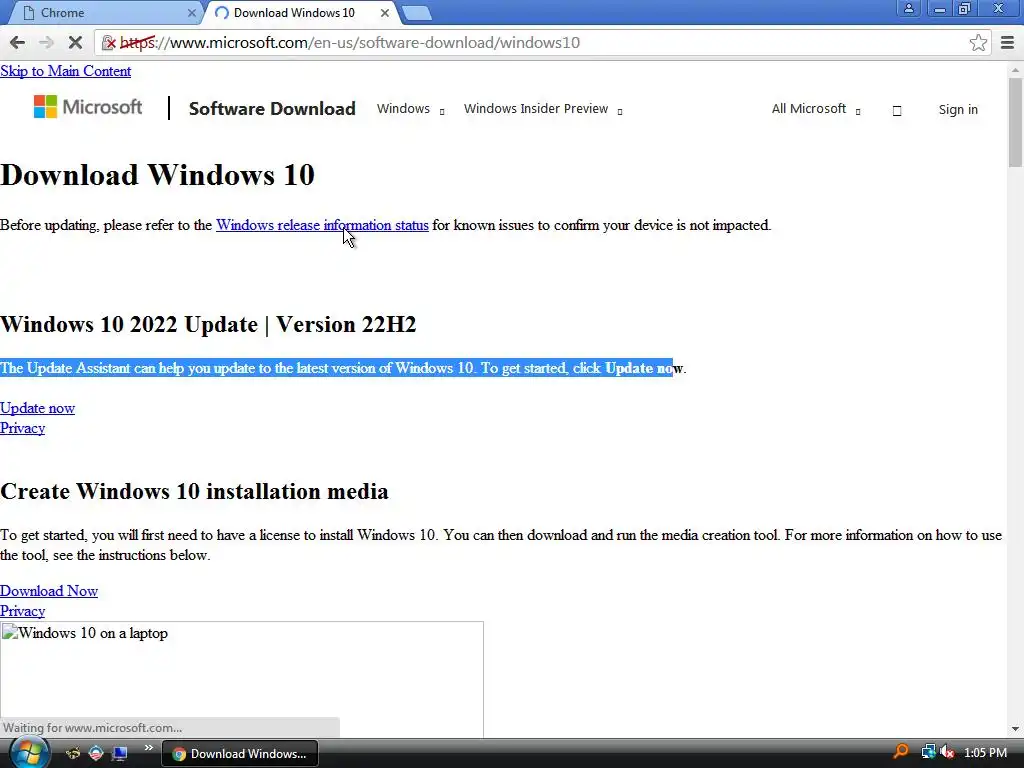Click the muted volume tray icon
Viewport: 1024px width, 768px height.
947,752
